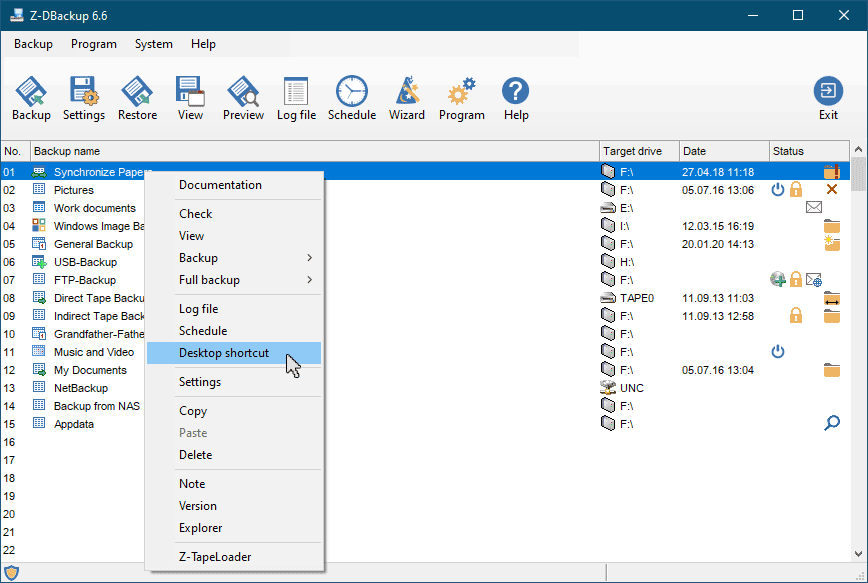868x583 pixels.
Task: Click the Preview toolbar icon
Action: coord(243,98)
